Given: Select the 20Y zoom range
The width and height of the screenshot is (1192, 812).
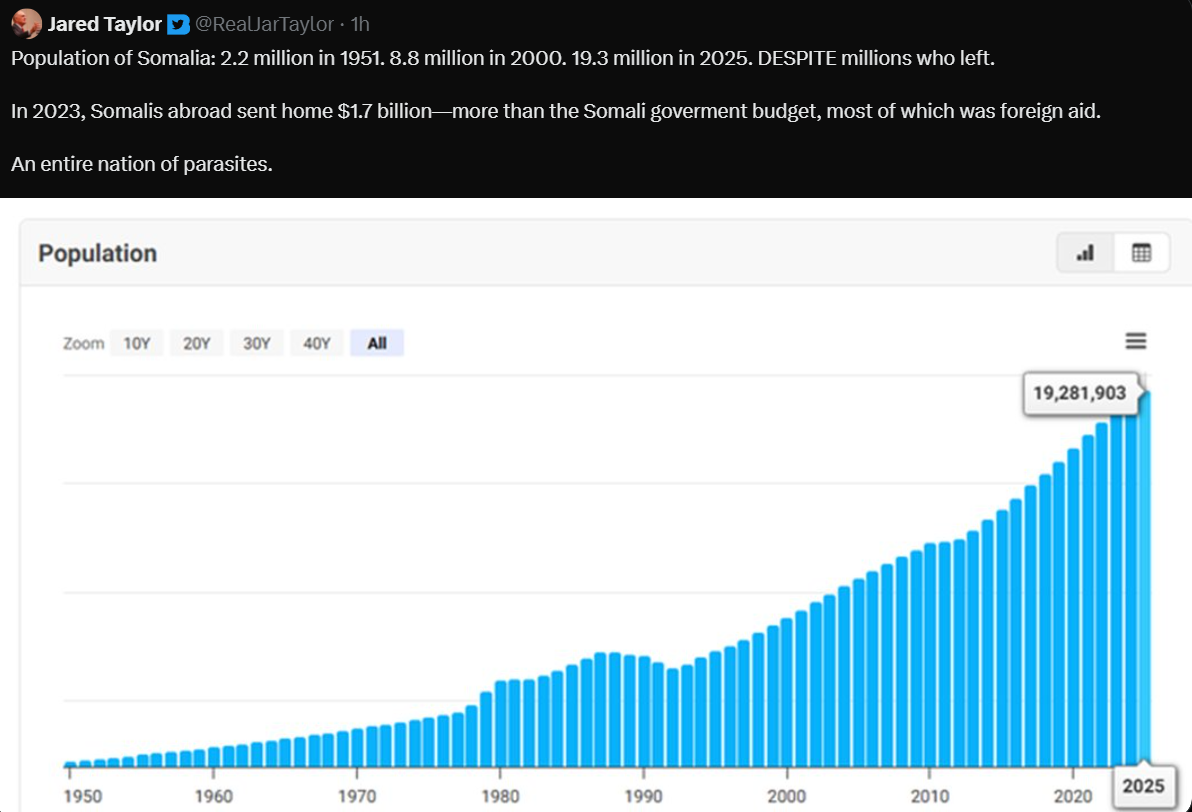Looking at the screenshot, I should point(197,344).
